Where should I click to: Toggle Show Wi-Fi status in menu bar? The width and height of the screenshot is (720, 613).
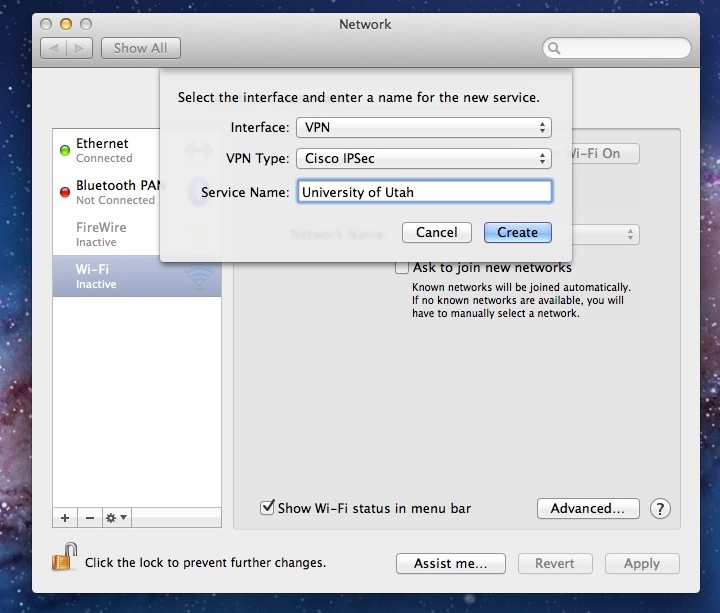(x=267, y=507)
